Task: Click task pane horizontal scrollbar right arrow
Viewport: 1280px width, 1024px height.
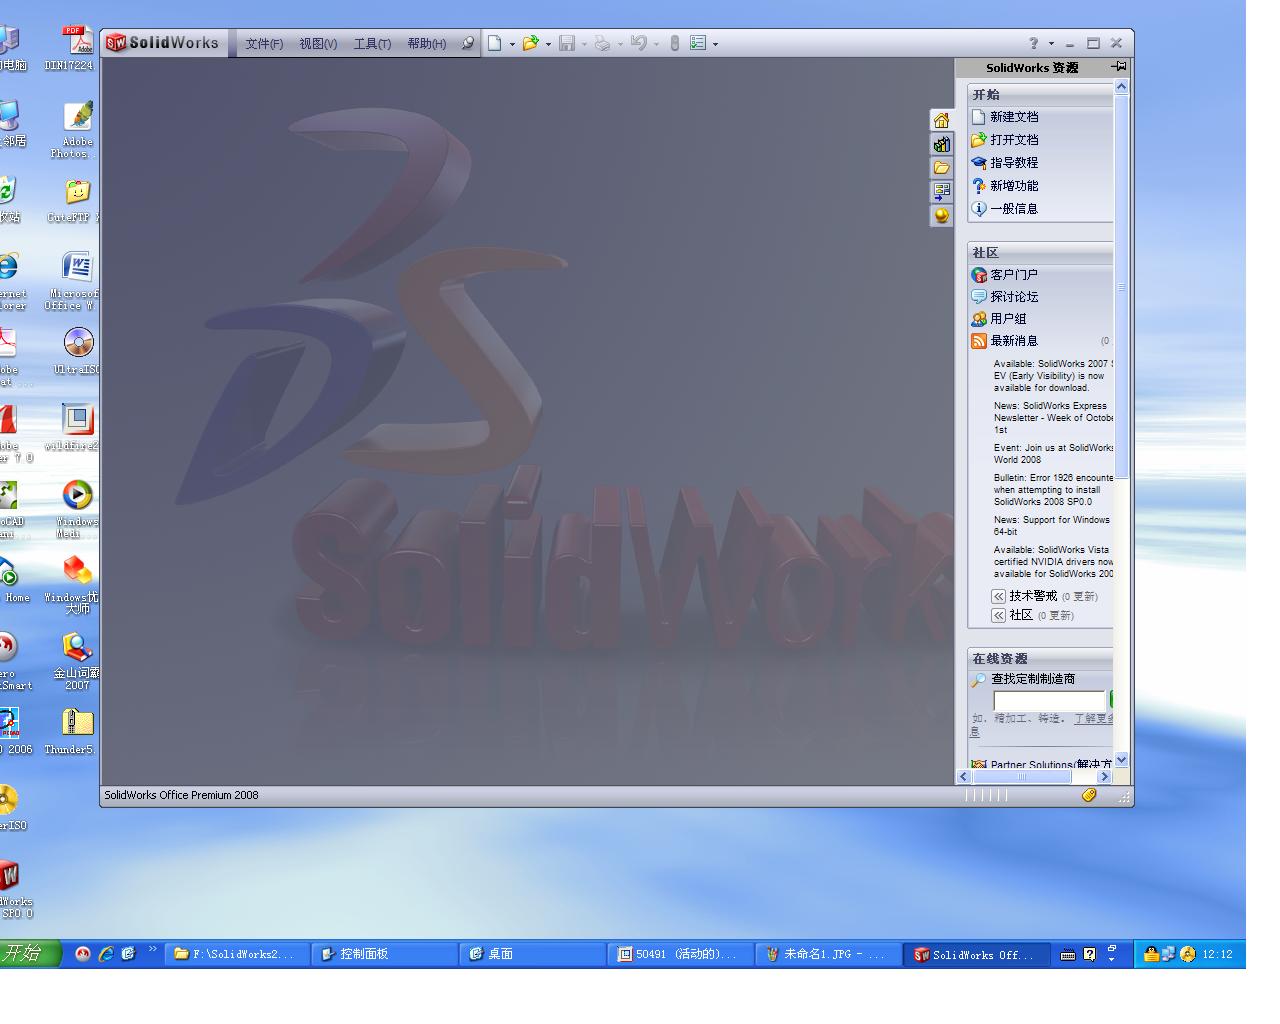Action: (1104, 777)
